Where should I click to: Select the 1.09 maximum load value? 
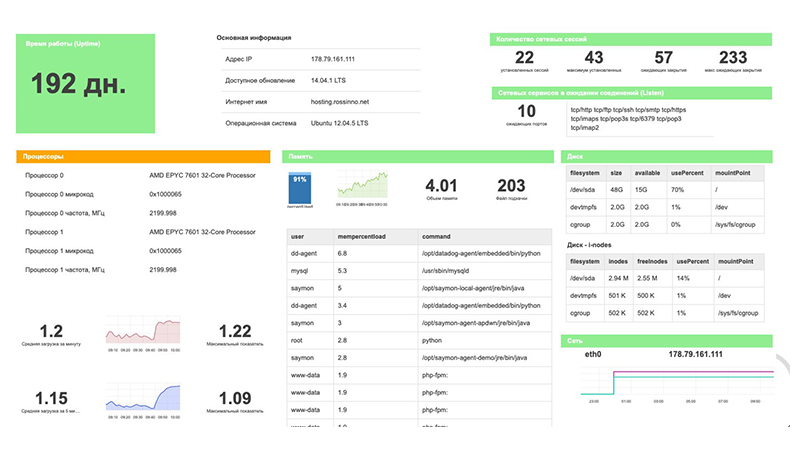[235, 398]
